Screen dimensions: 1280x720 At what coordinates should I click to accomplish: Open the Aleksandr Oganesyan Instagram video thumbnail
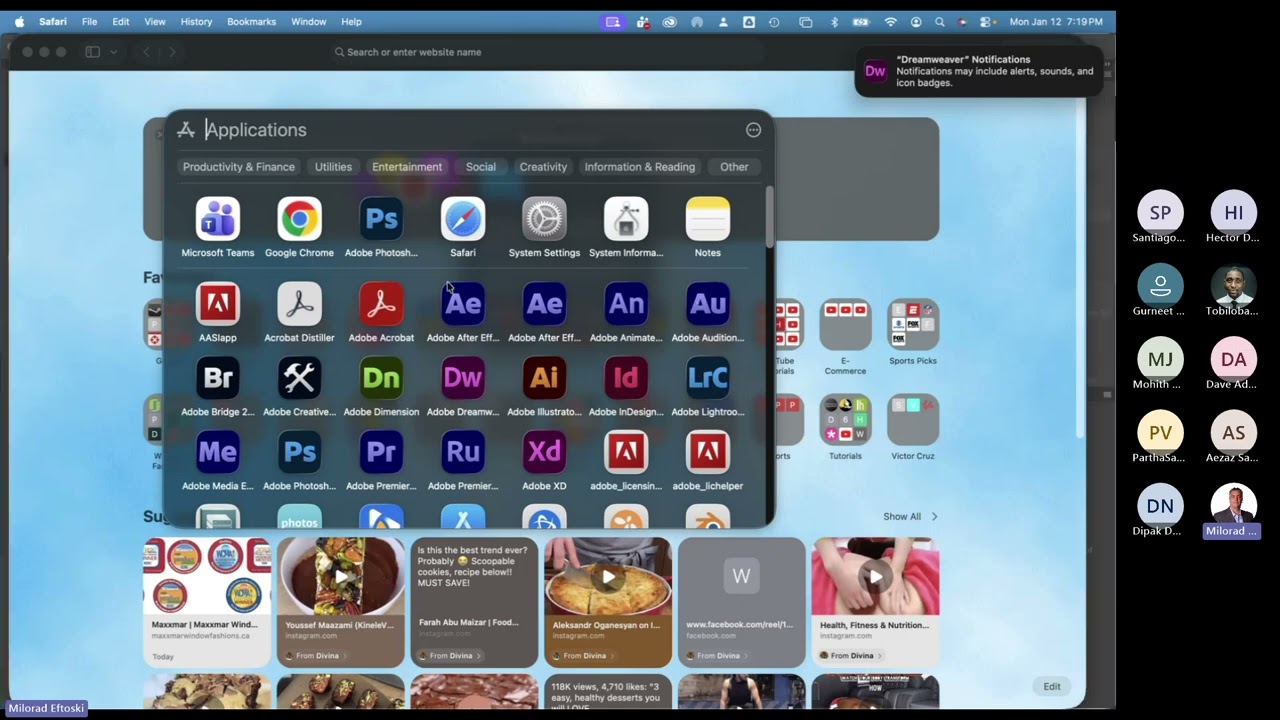click(x=608, y=576)
